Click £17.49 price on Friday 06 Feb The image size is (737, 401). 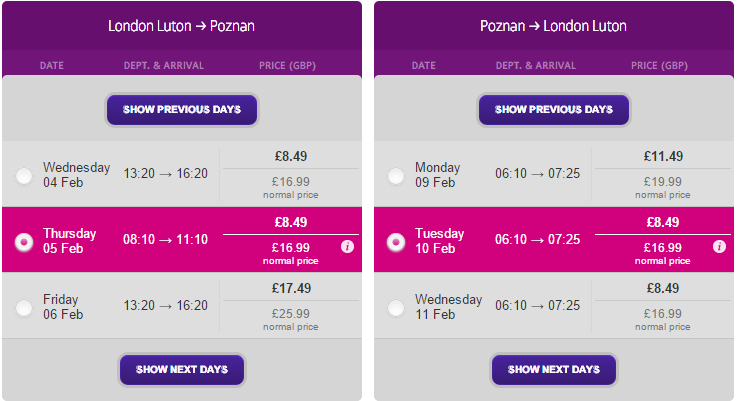point(291,288)
